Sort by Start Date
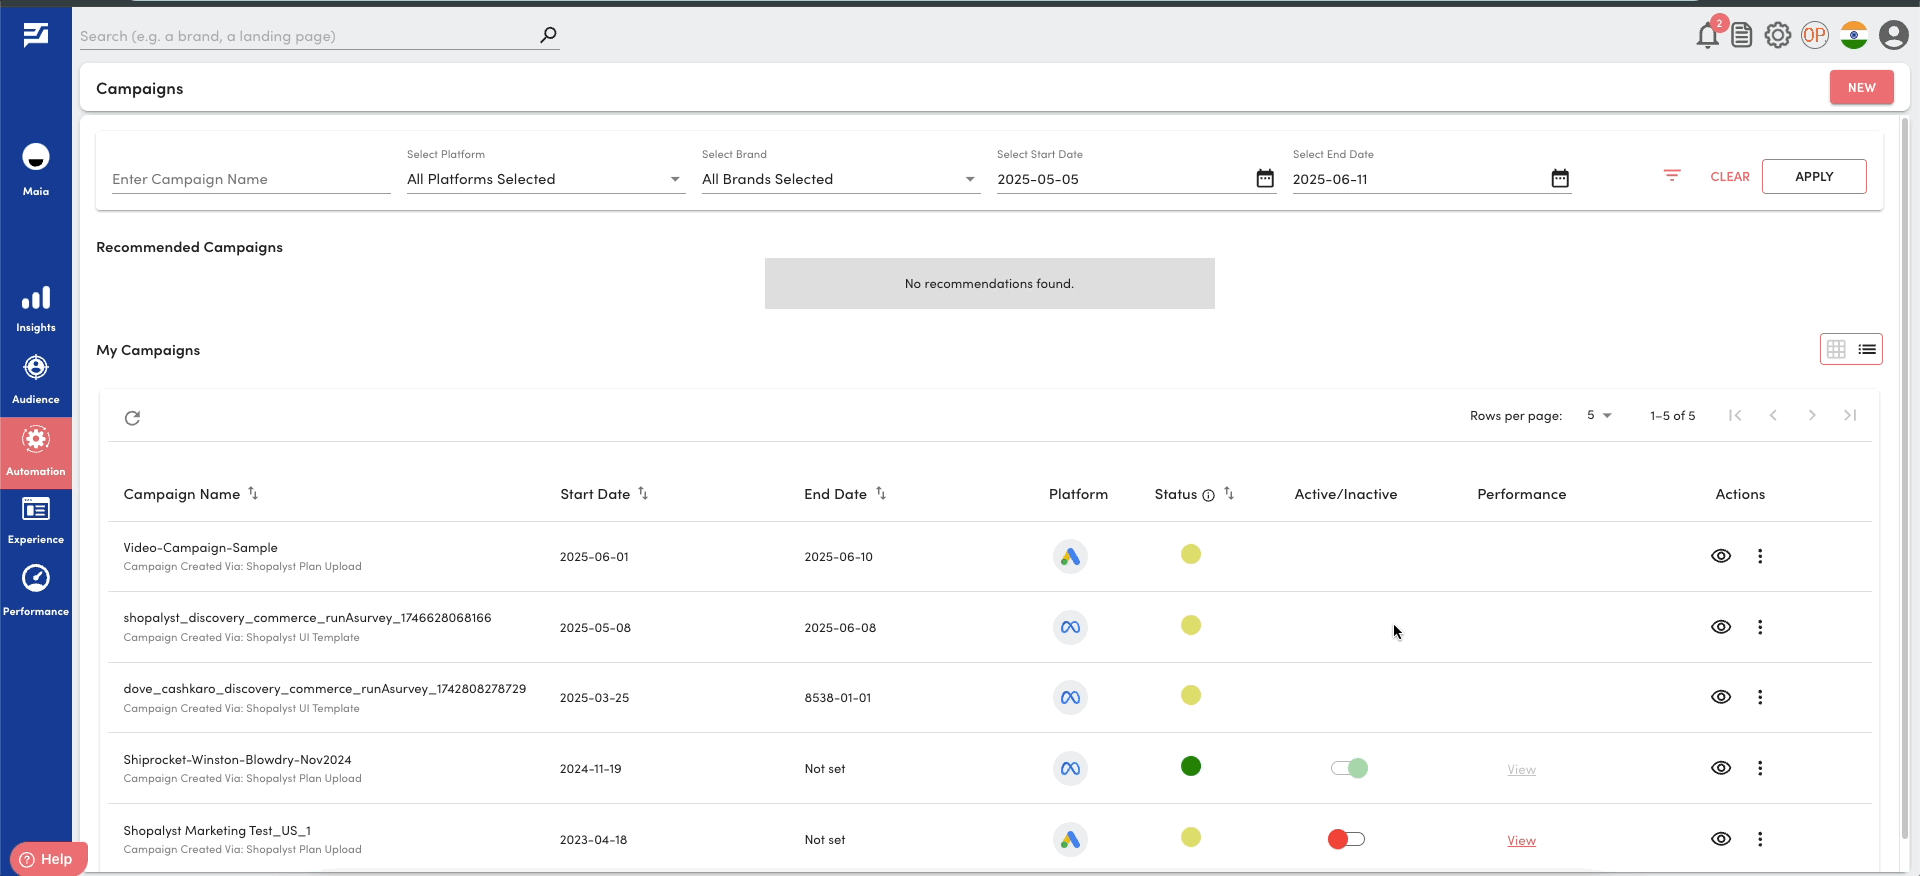This screenshot has width=1920, height=876. click(x=643, y=493)
